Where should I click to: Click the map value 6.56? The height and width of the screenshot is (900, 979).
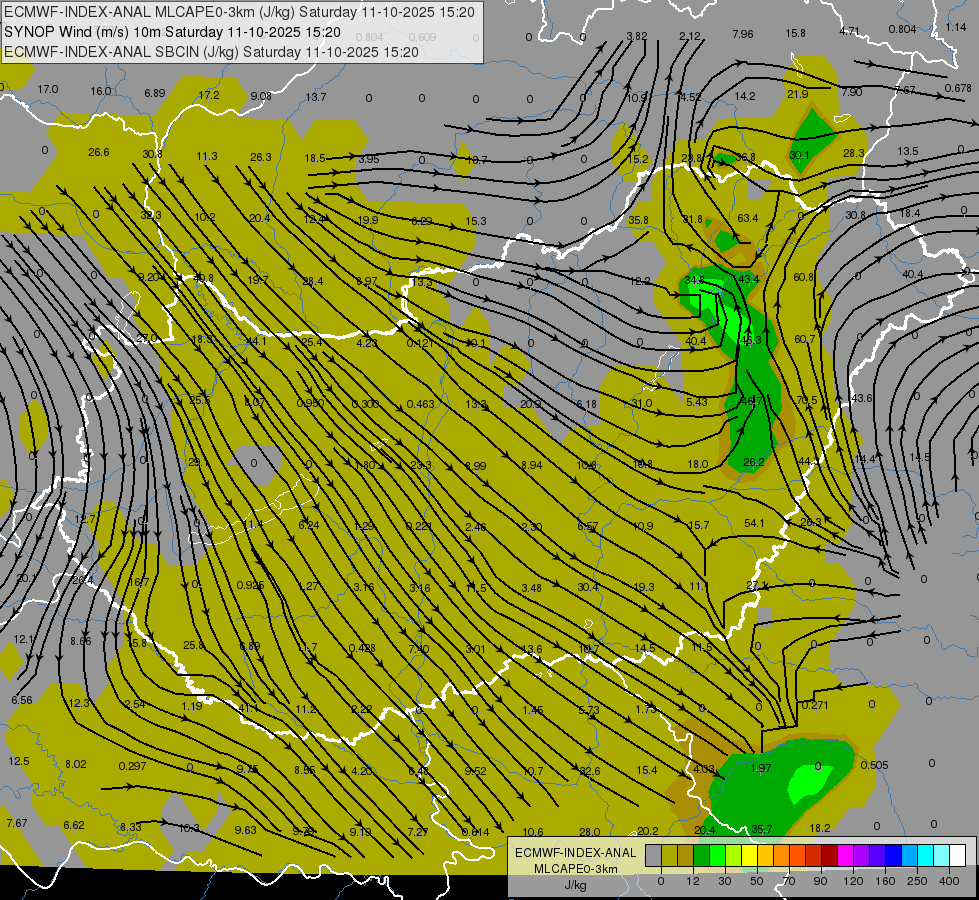[22, 700]
